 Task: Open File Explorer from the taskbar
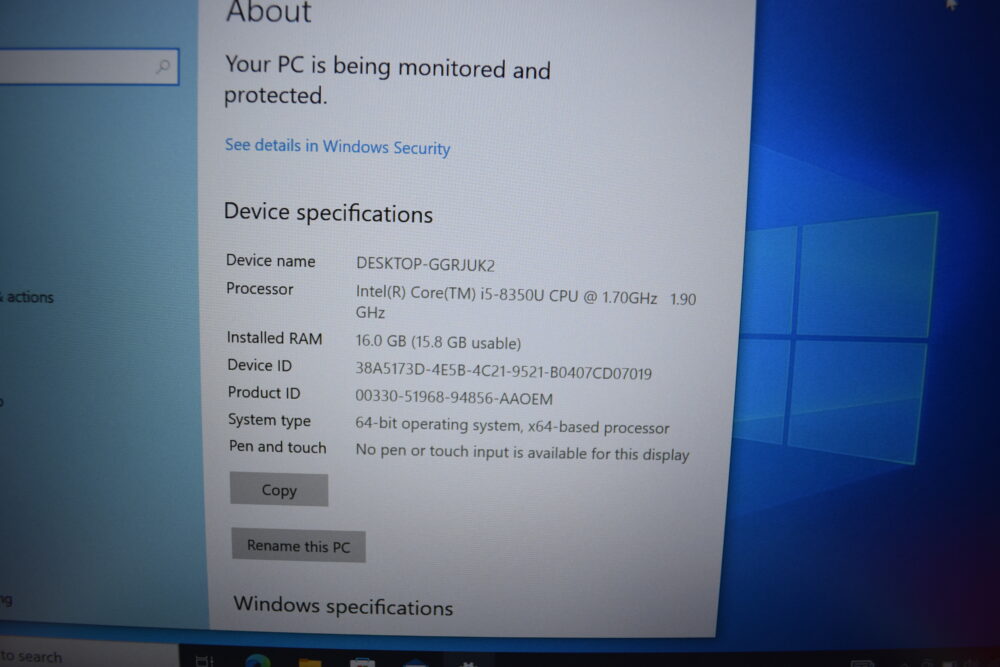[x=311, y=662]
